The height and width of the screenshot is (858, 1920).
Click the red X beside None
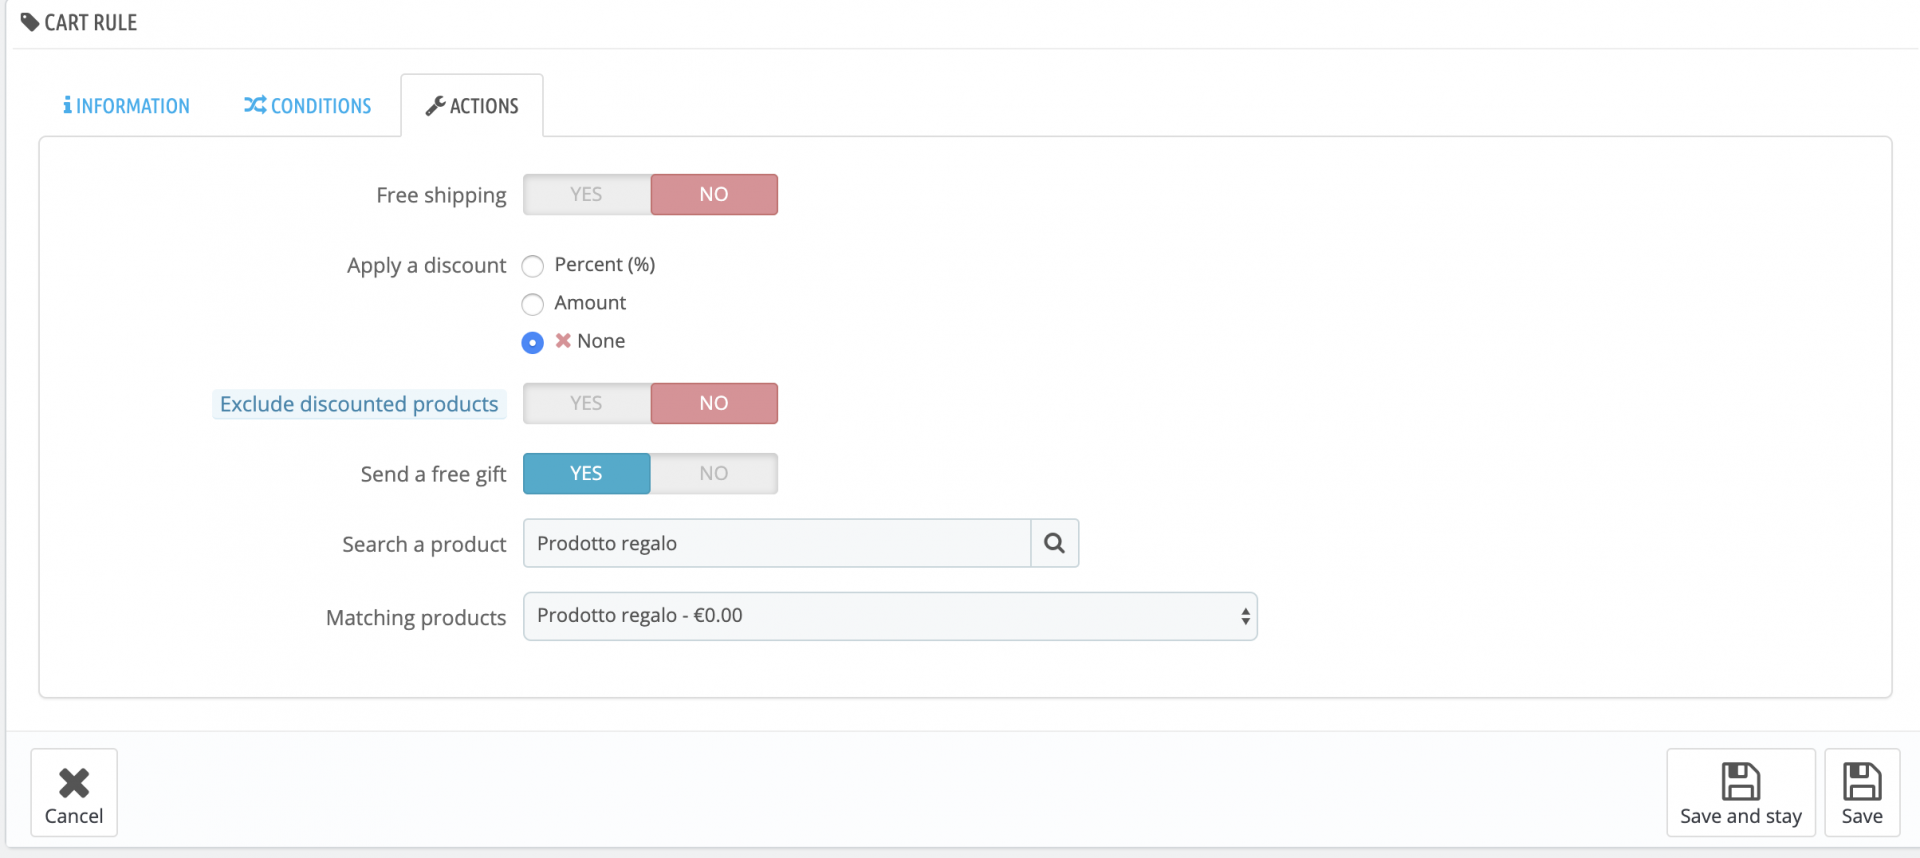[x=563, y=341]
